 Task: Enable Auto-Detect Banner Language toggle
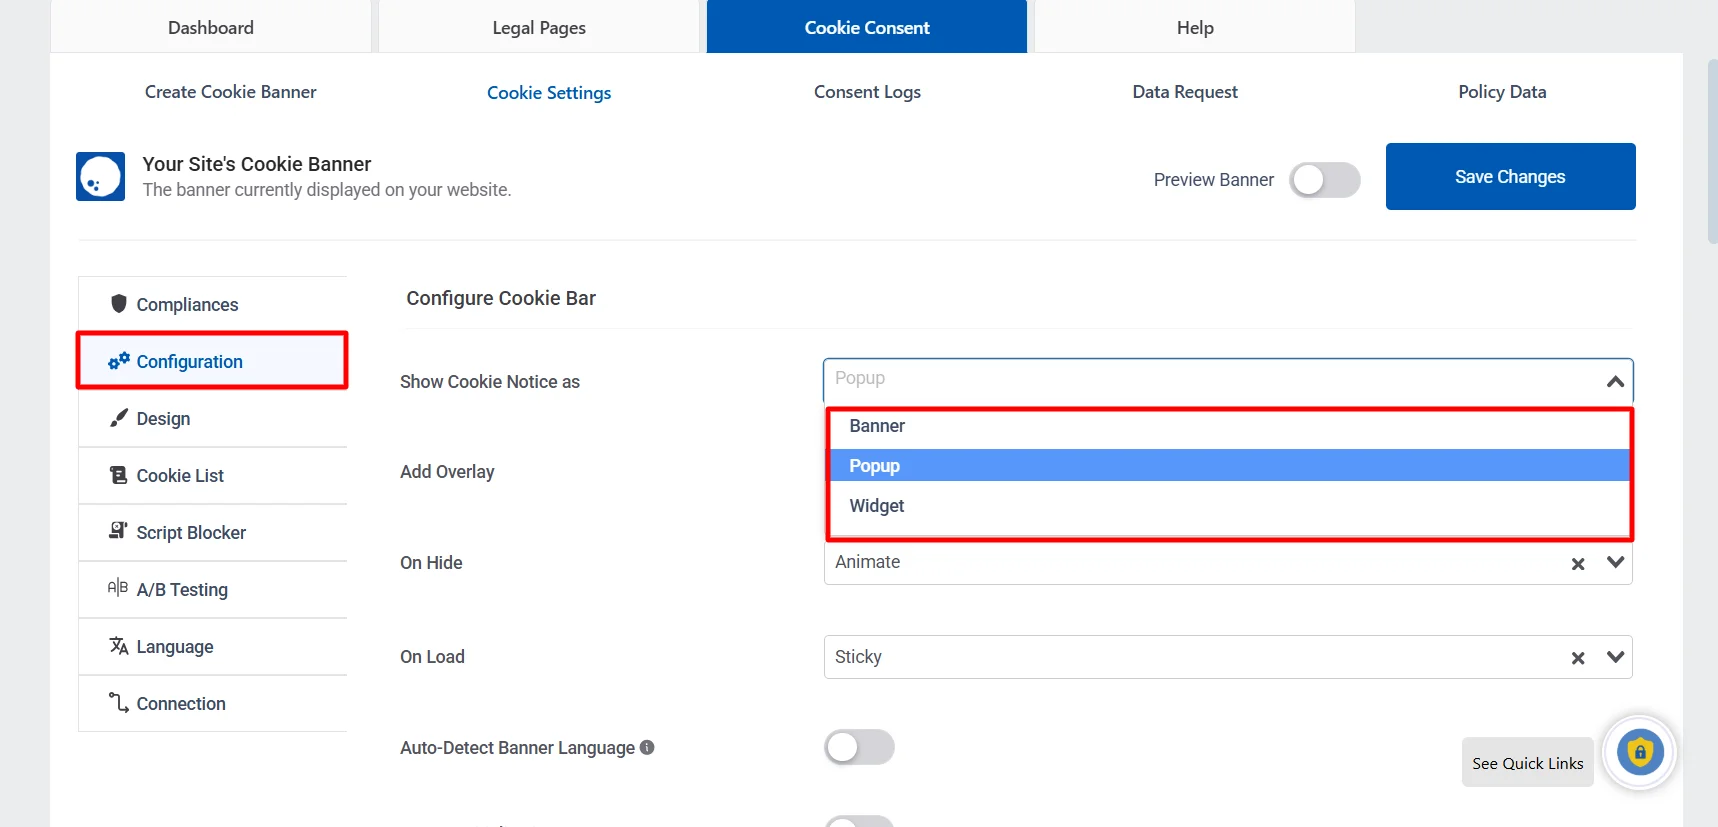[x=859, y=747]
